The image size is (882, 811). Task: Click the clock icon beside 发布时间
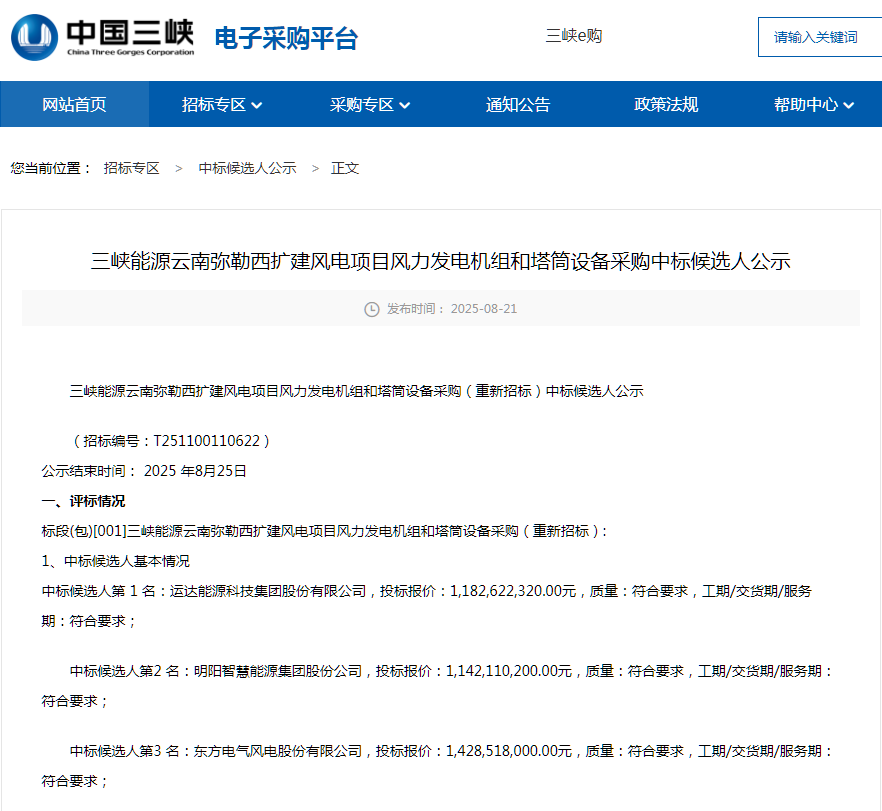[372, 309]
